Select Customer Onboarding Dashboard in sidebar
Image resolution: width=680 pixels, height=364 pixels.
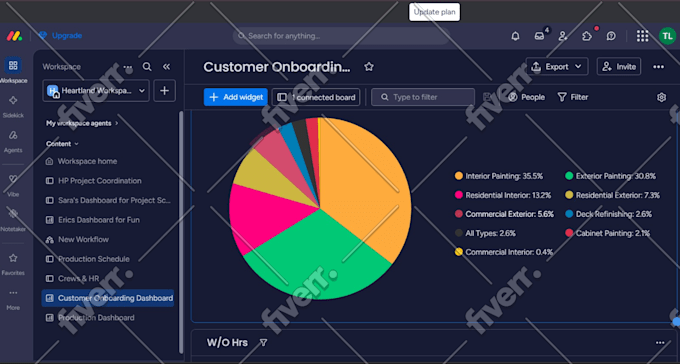click(x=108, y=298)
